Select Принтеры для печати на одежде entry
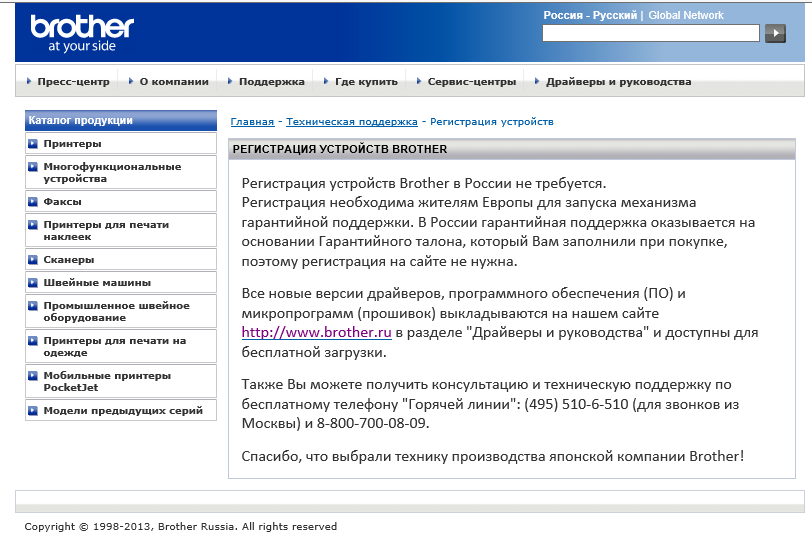 pyautogui.click(x=121, y=347)
